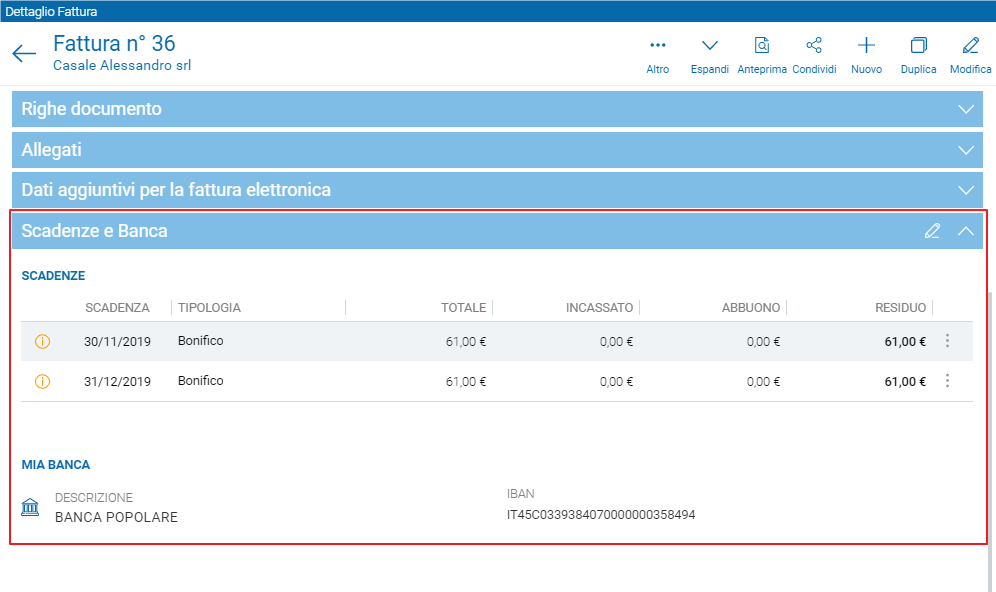The width and height of the screenshot is (996, 592).
Task: Click Bonifico in the 31/12/2019 row
Action: (201, 381)
